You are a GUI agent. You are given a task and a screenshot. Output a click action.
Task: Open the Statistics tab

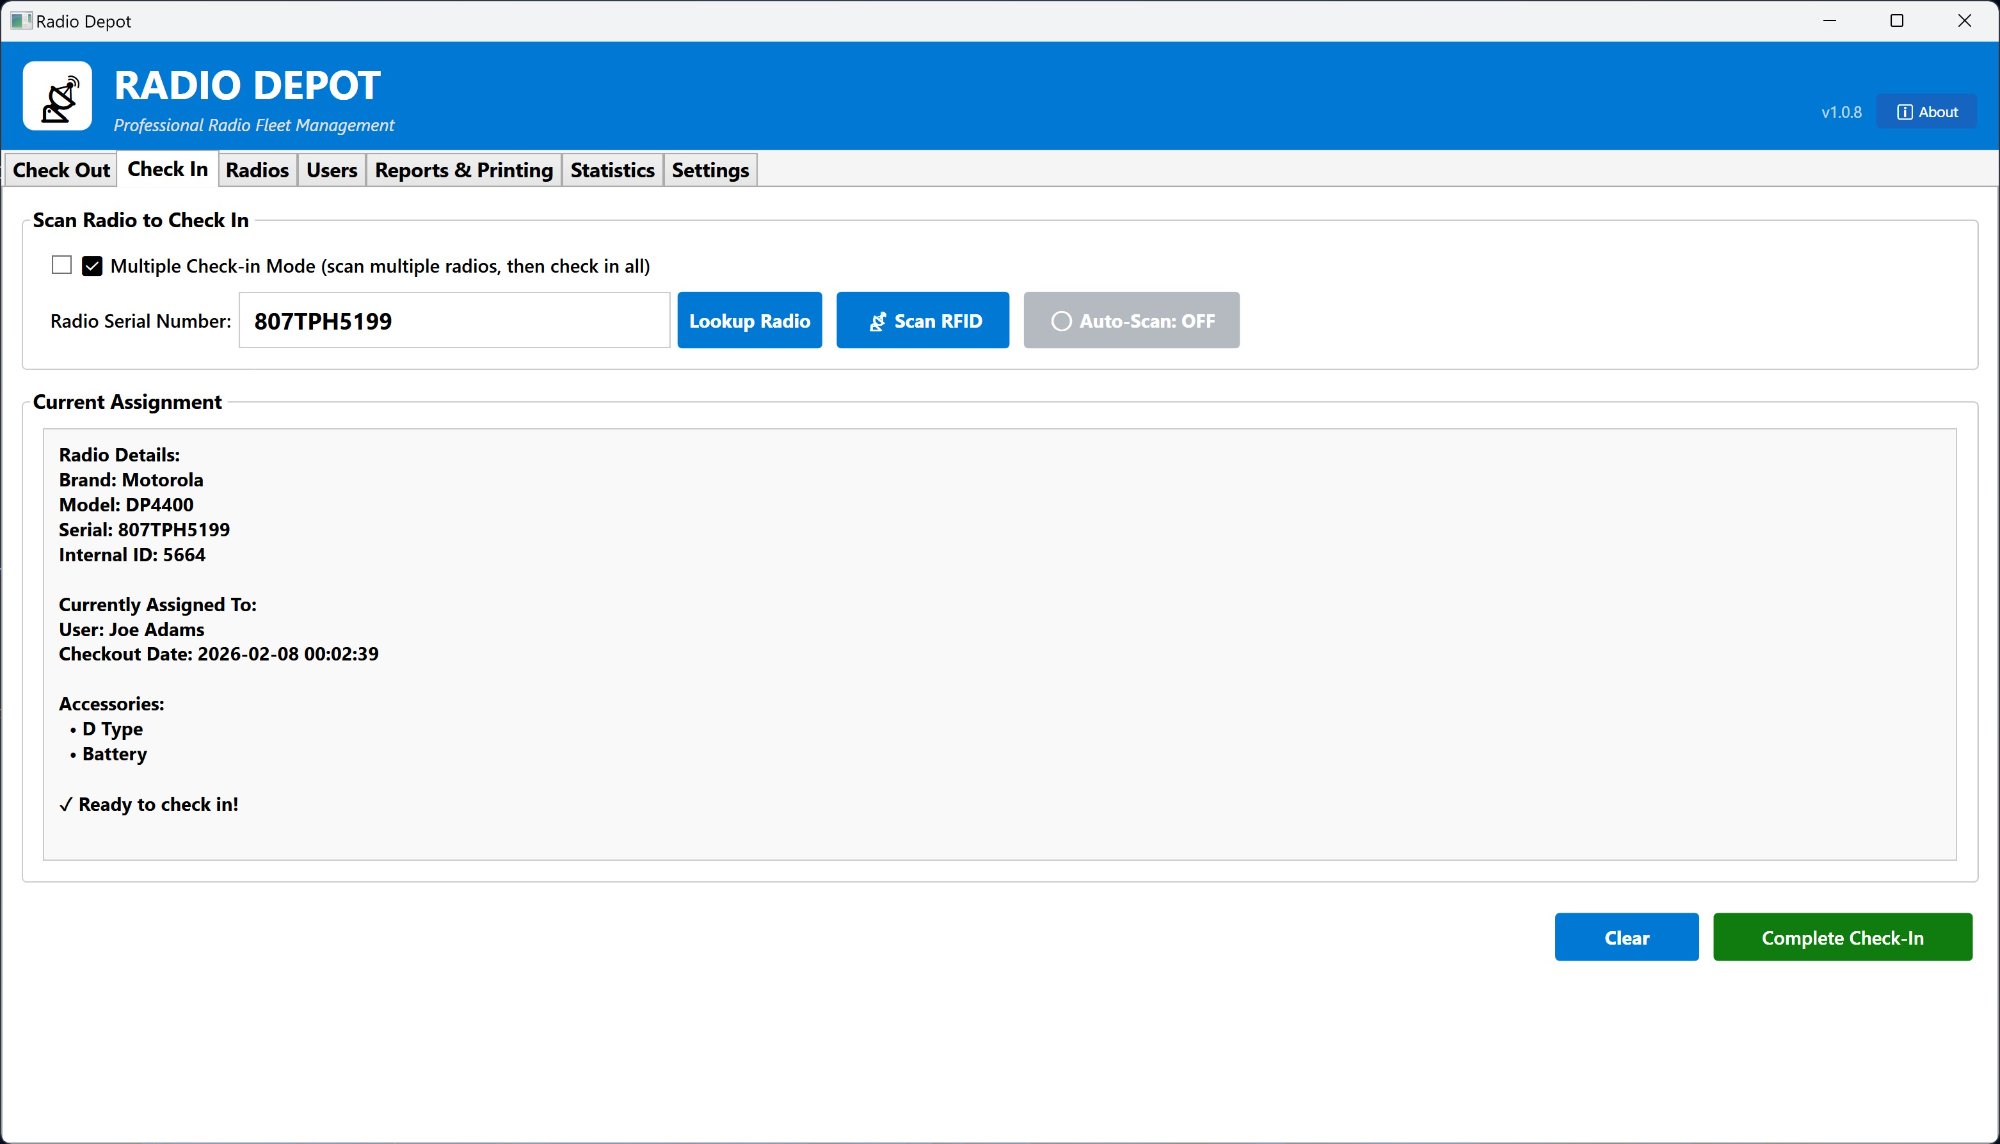(x=612, y=170)
